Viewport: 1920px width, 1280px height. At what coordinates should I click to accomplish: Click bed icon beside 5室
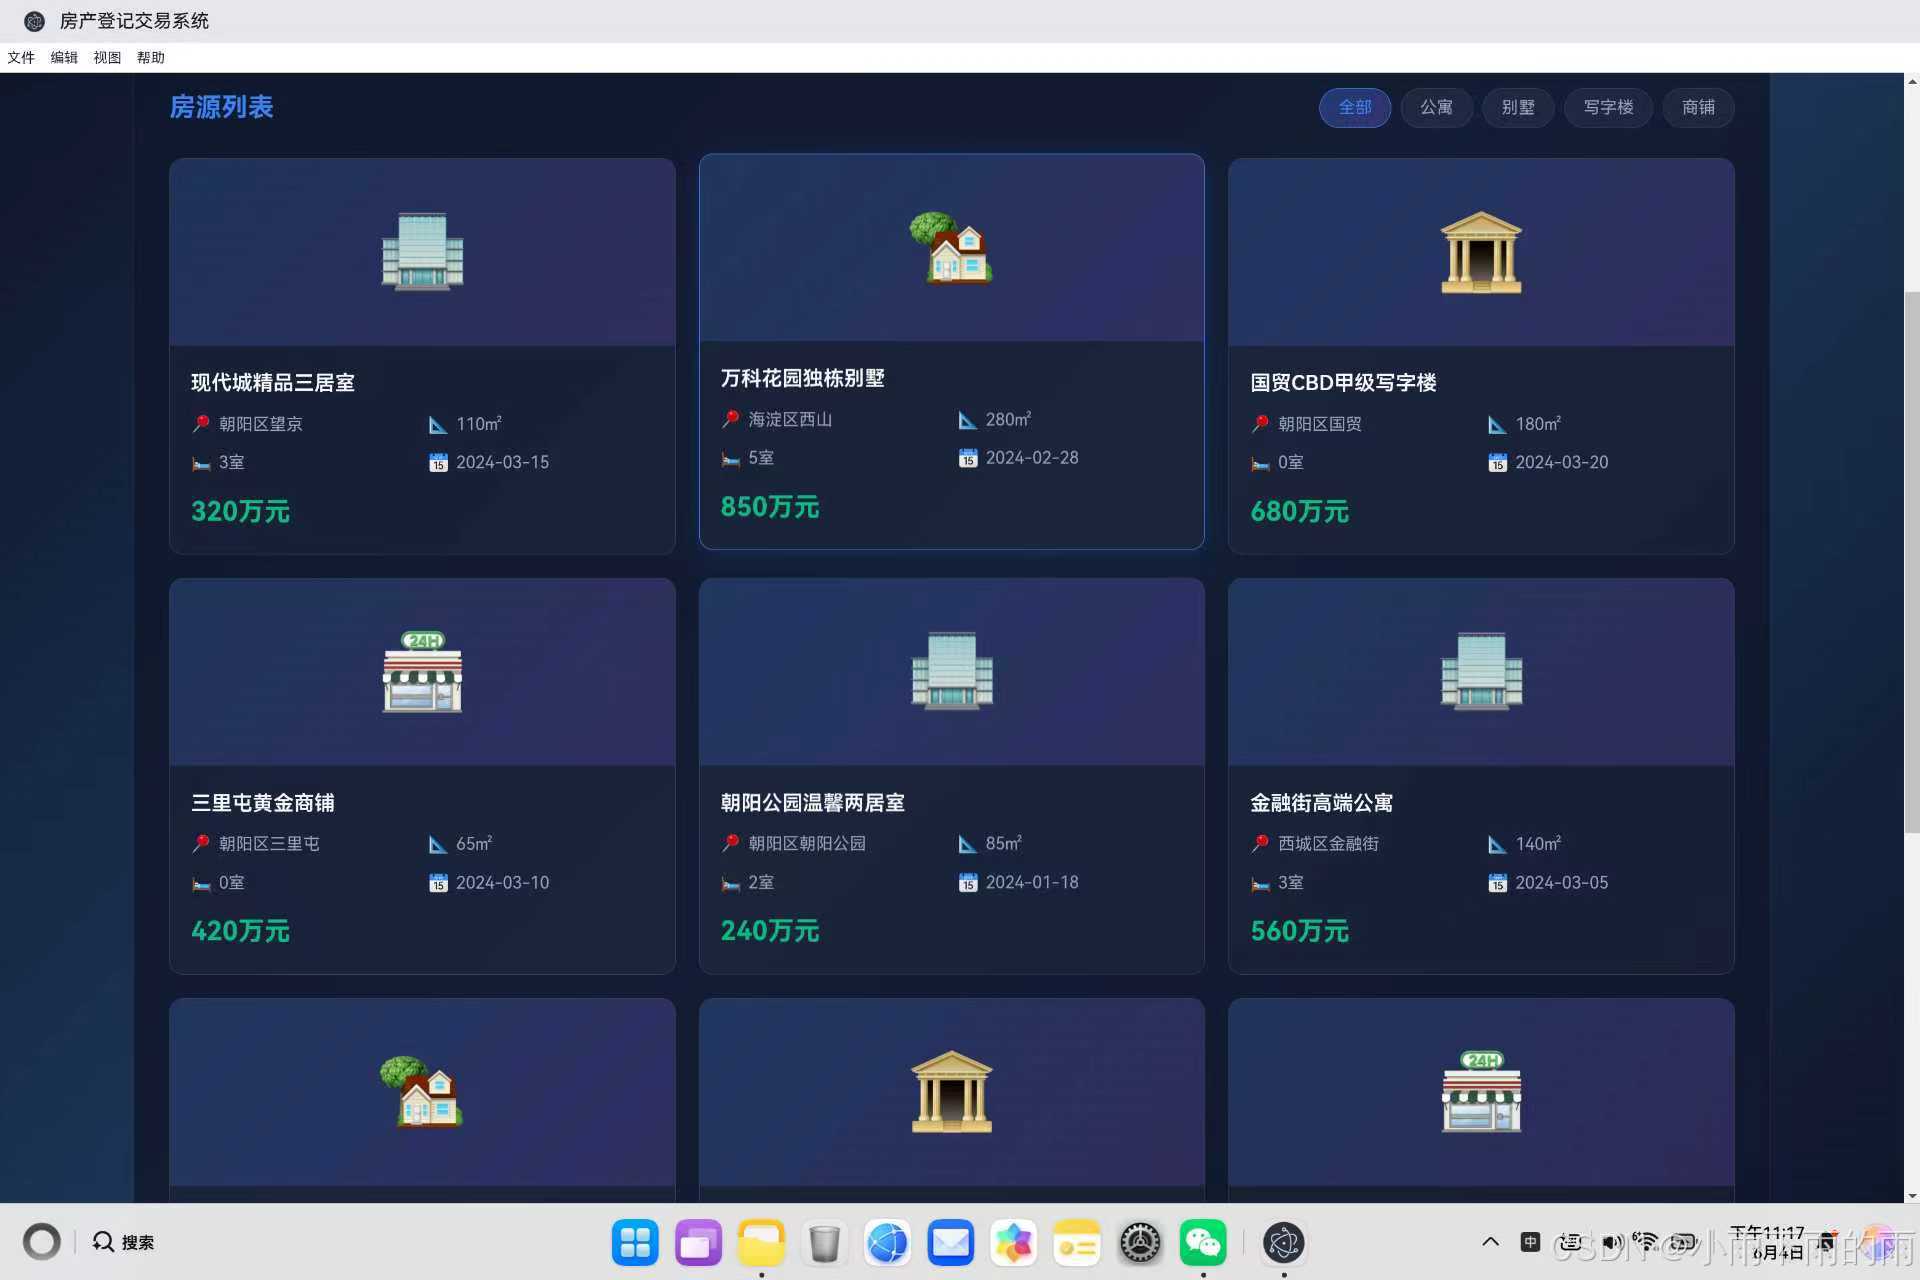[x=731, y=458]
